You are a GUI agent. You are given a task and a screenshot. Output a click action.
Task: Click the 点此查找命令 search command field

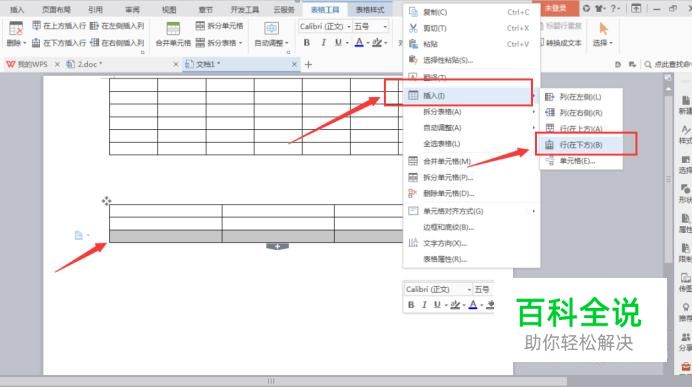click(668, 64)
